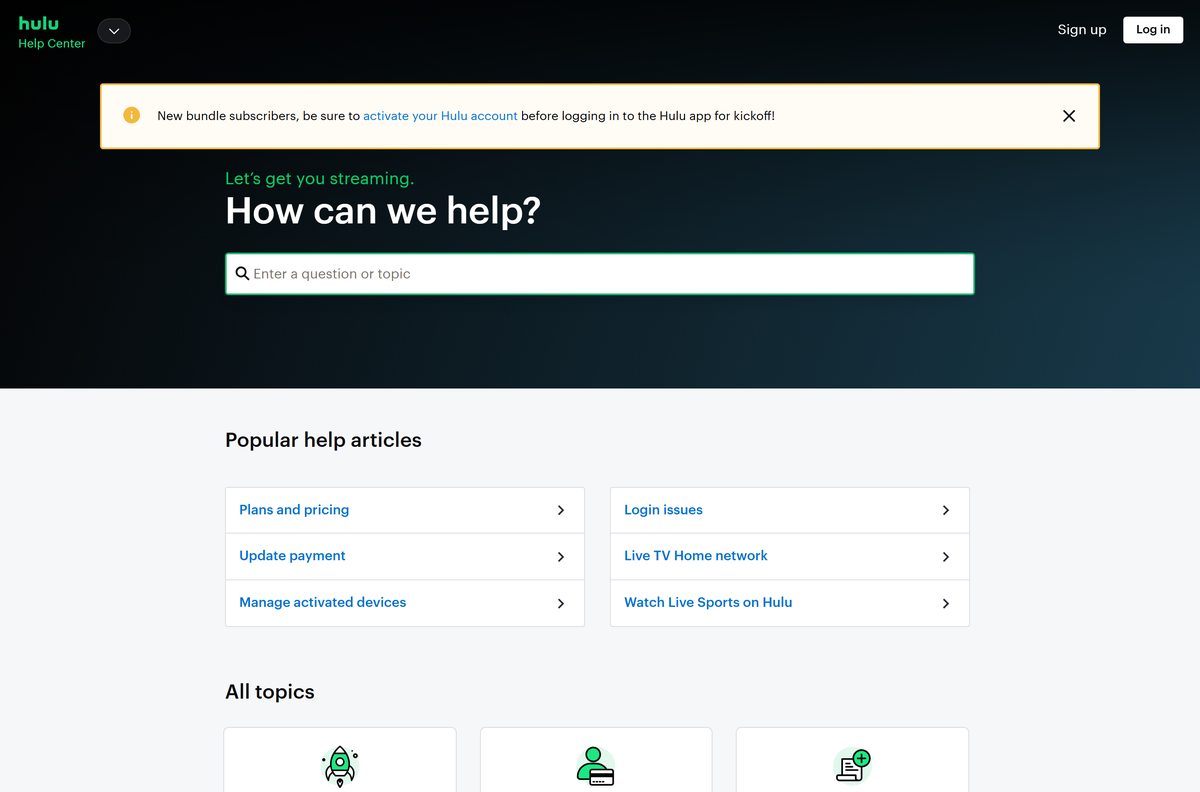The image size is (1200, 792).
Task: Click the chevron beside Live TV Home network
Action: pyautogui.click(x=946, y=557)
